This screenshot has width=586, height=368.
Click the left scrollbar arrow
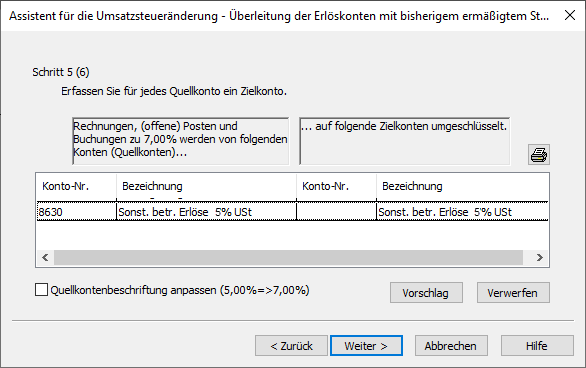[45, 257]
